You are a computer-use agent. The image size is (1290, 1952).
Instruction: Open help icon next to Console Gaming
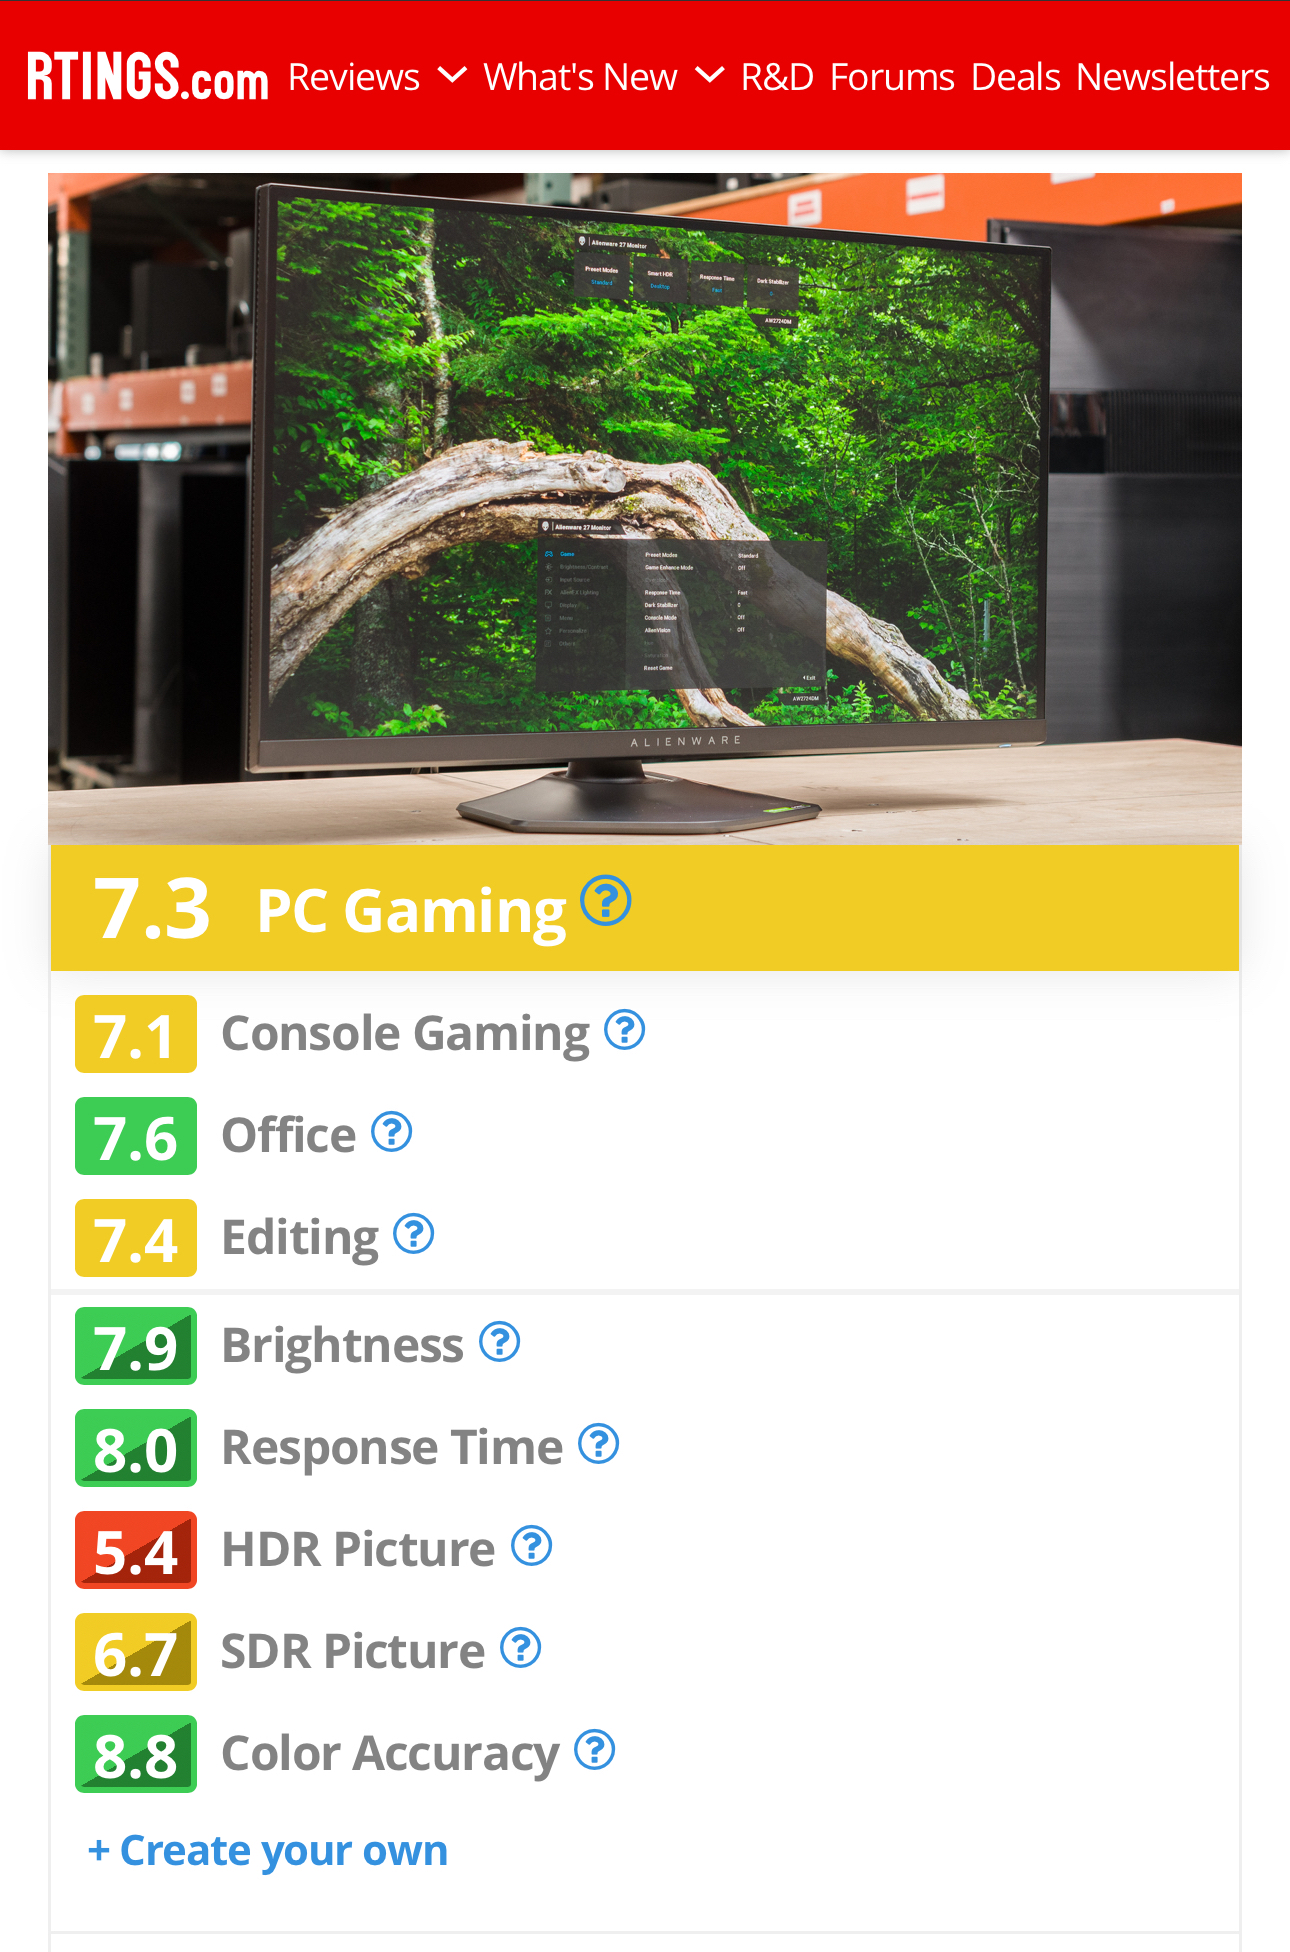coord(625,1030)
